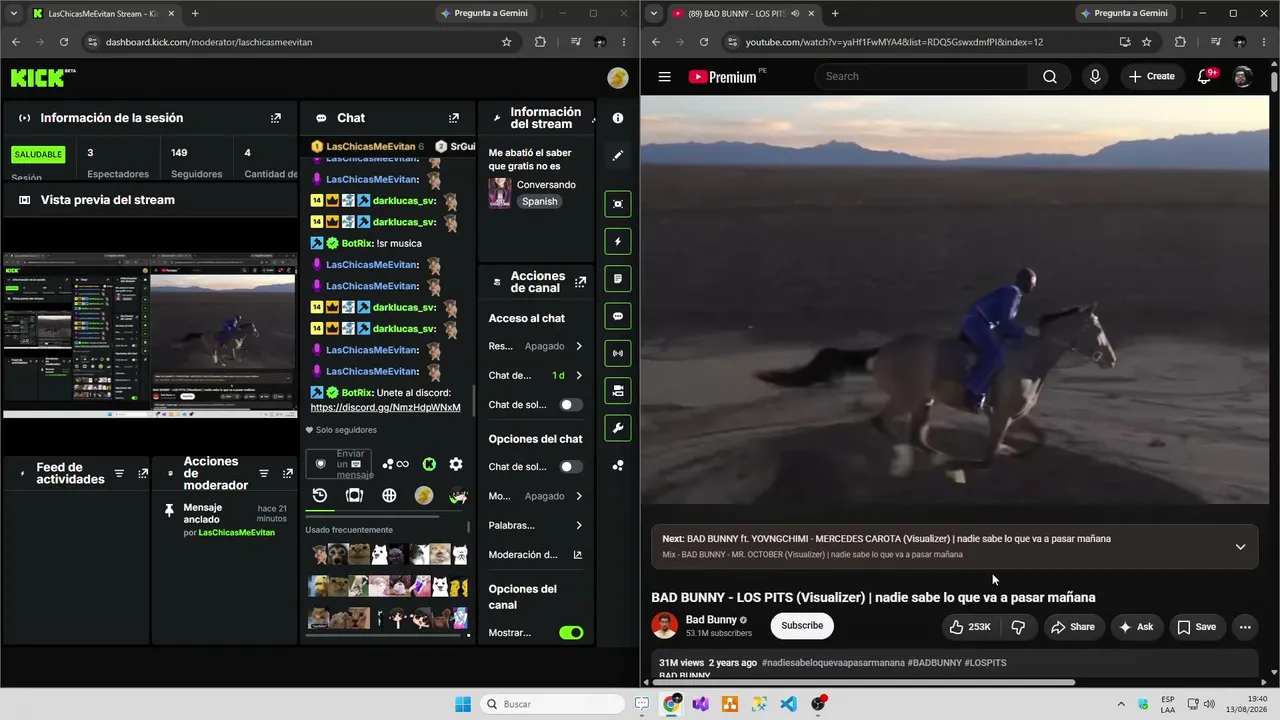Click the Spanish language tag
1280x720 pixels.
point(539,201)
